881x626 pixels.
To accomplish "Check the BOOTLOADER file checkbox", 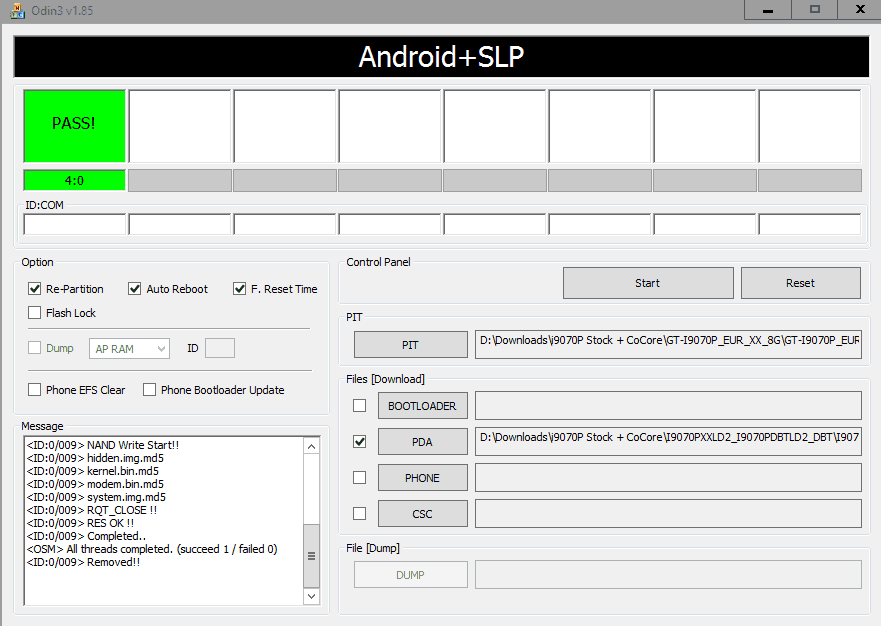I will click(359, 405).
